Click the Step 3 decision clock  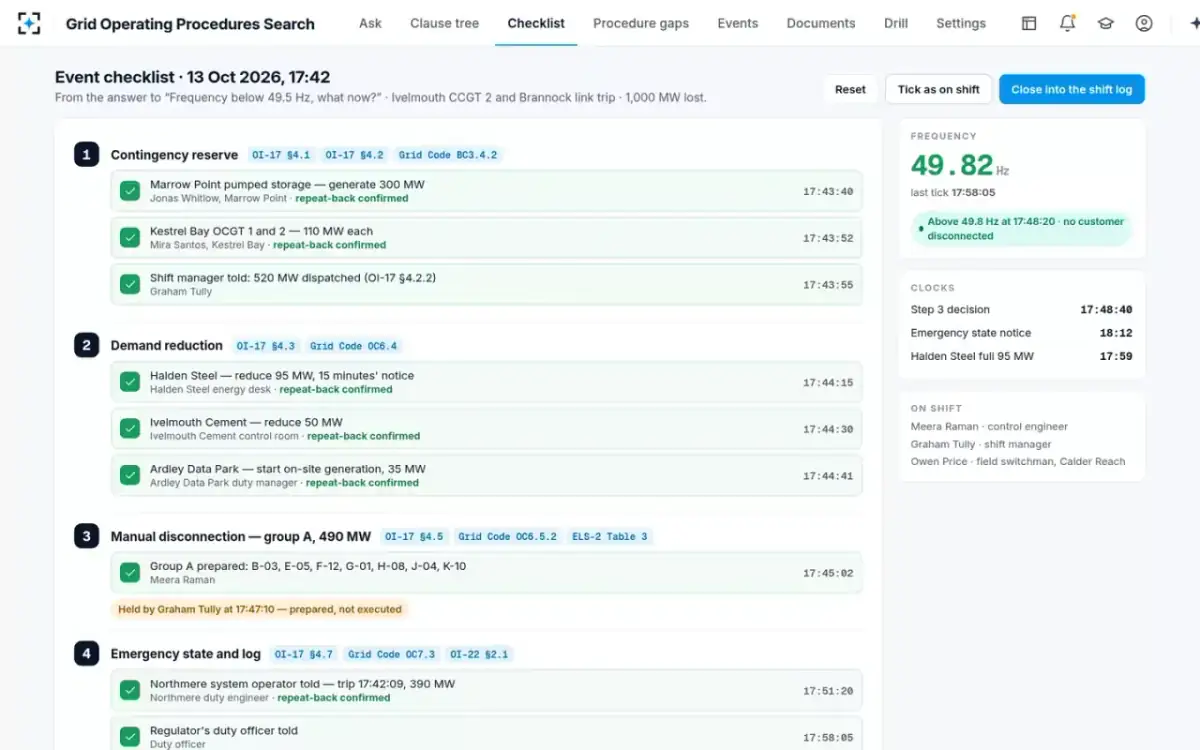point(1021,310)
